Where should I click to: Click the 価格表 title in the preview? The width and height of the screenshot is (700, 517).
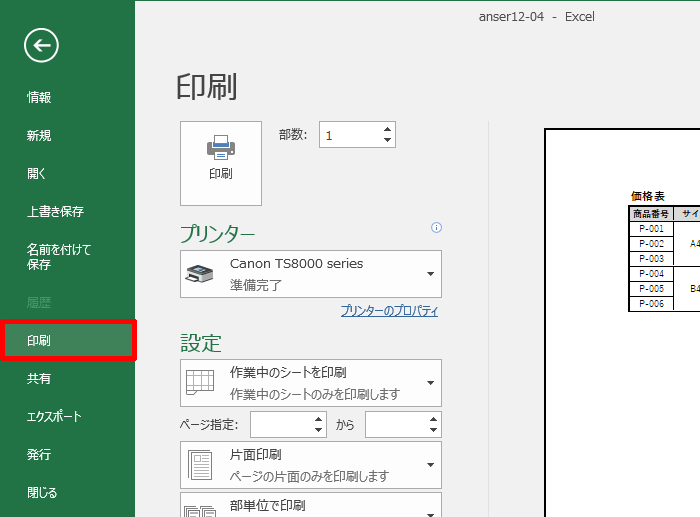coord(648,196)
